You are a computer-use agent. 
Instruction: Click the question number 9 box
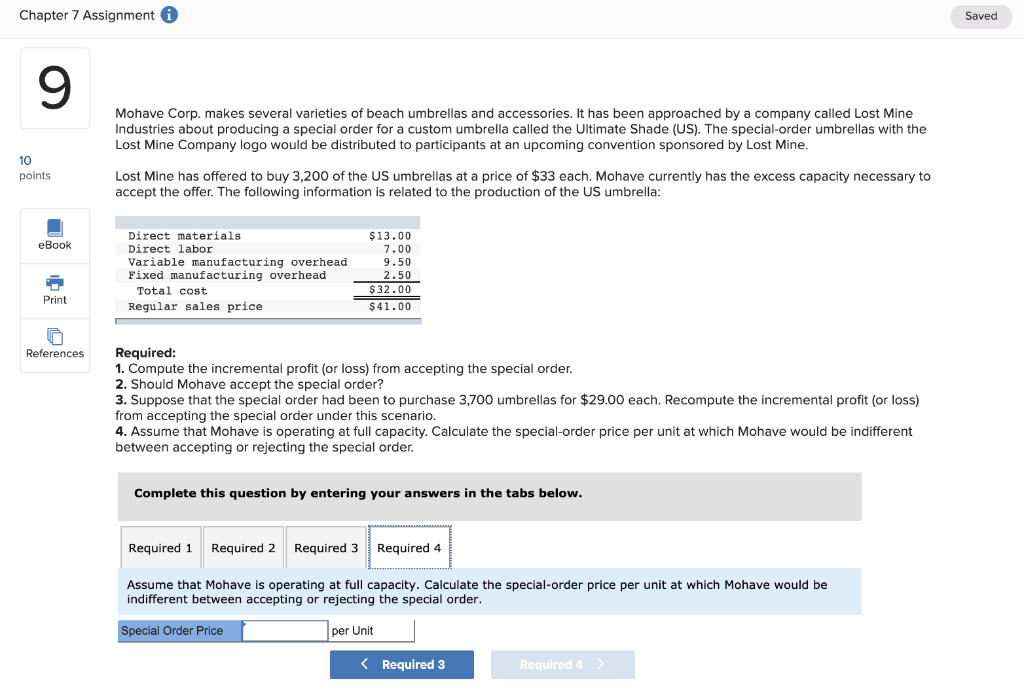coord(55,88)
